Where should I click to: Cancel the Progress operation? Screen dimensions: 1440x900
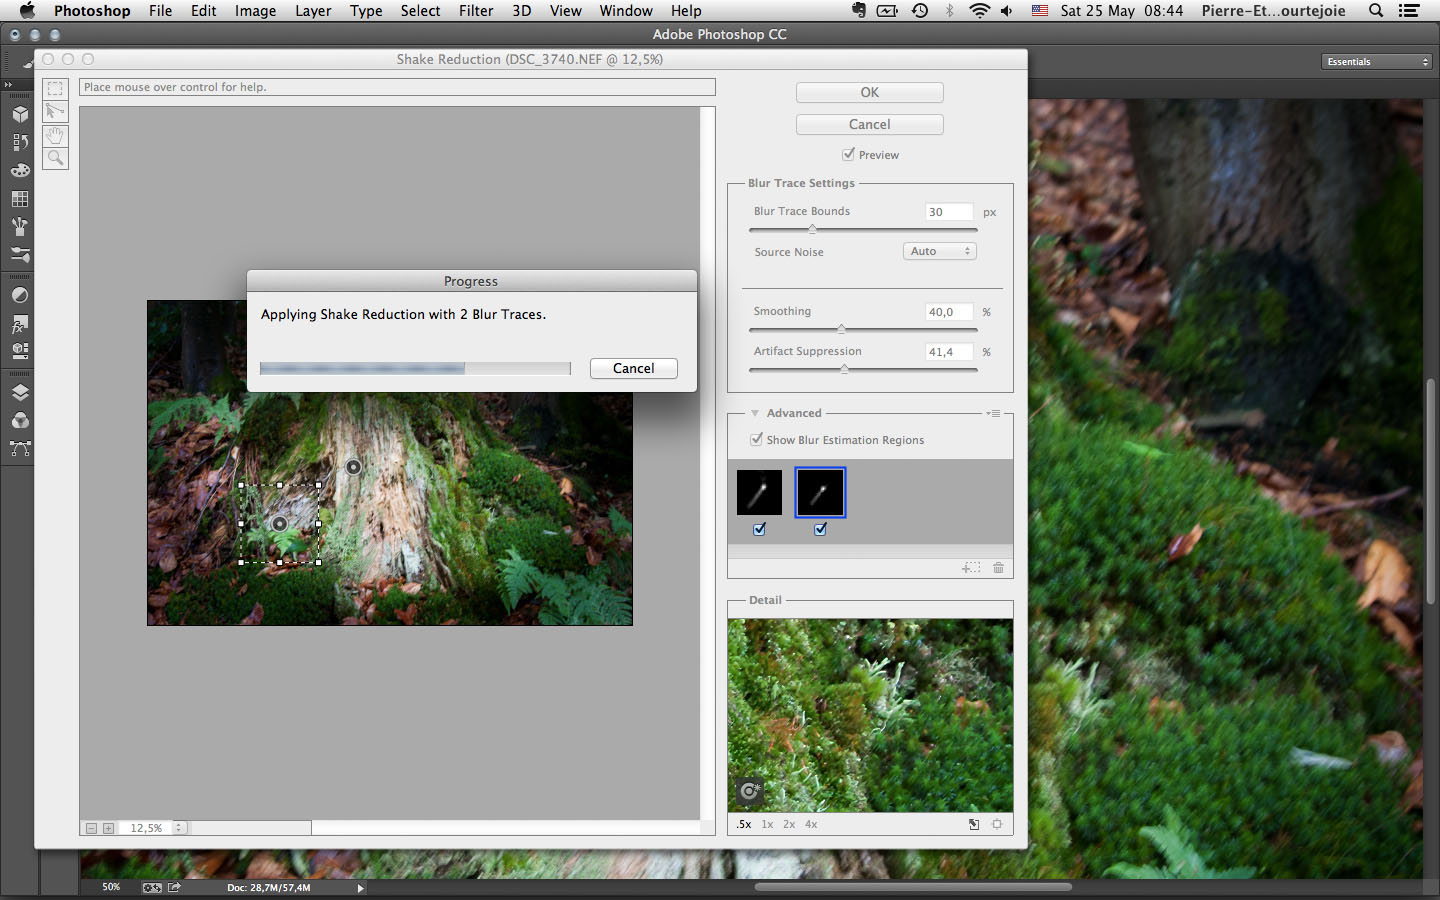[634, 368]
